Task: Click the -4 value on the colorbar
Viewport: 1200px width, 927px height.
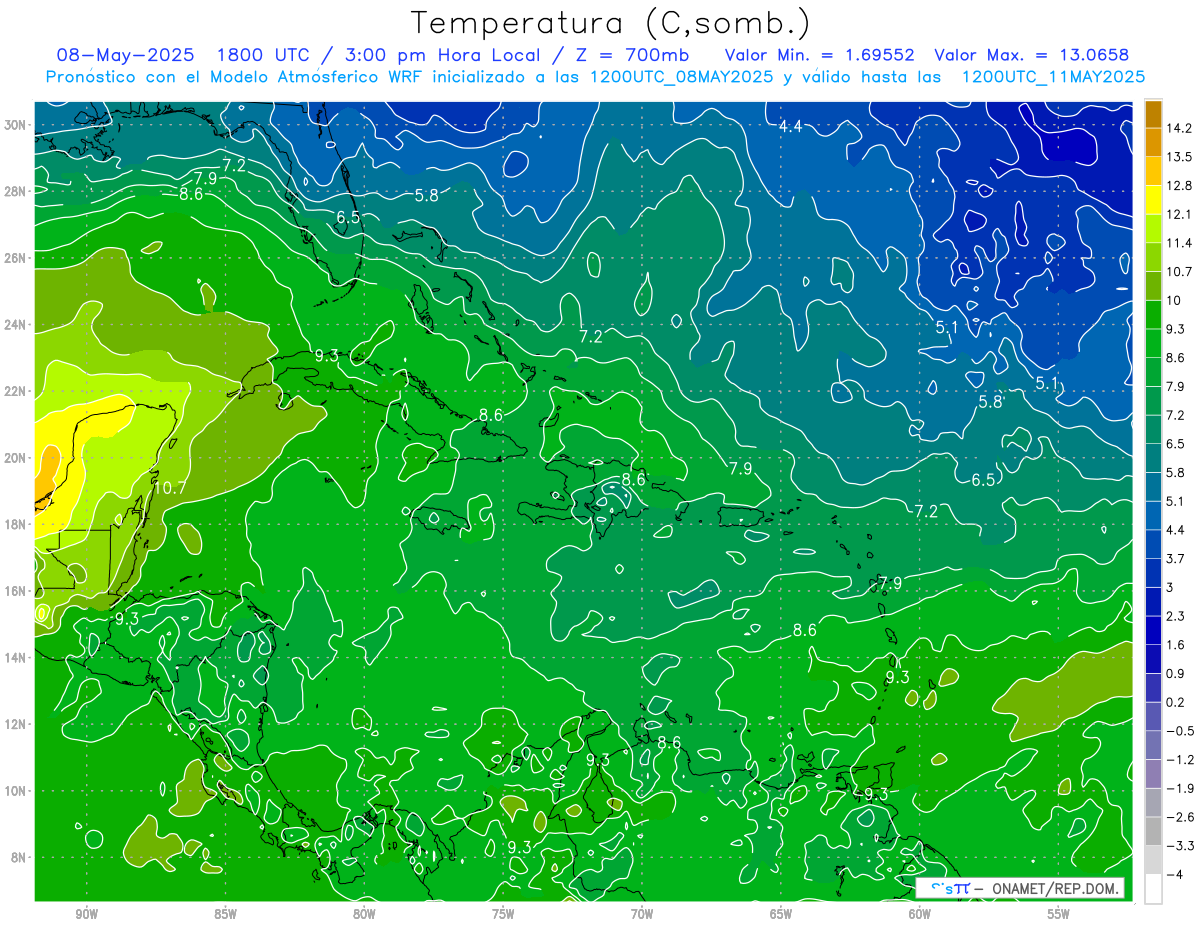Action: [1174, 874]
